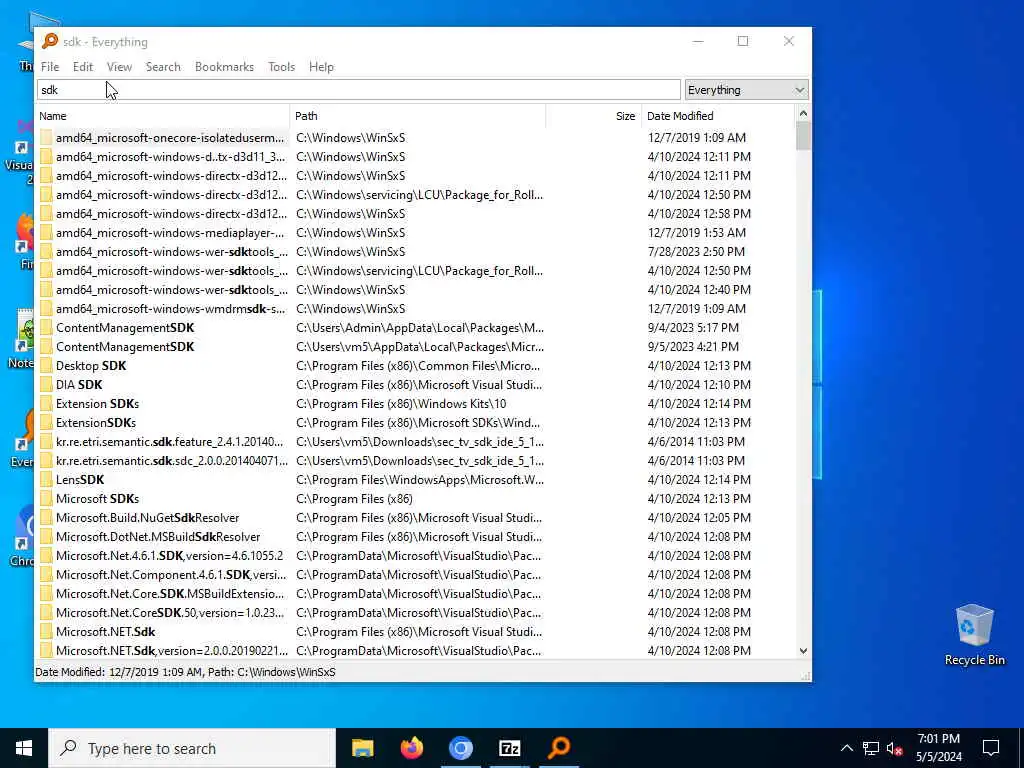Select Microsoft.NET.Sdk folder name
Viewport: 1024px width, 768px height.
(x=105, y=632)
